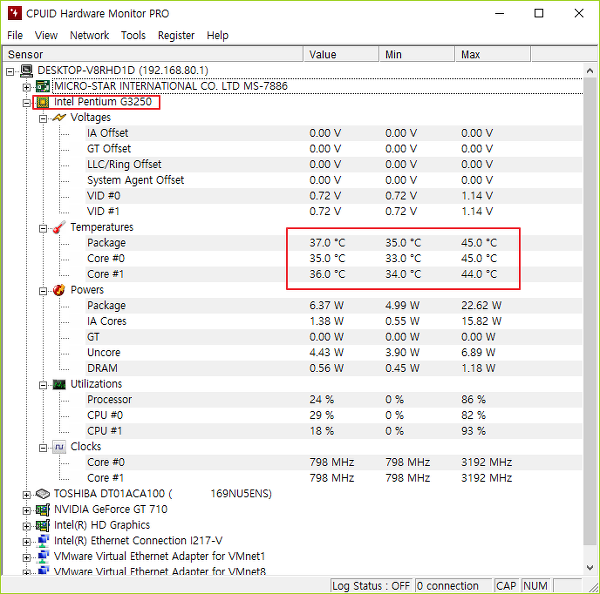Click the desktop computer icon beside DESKTOP-V8RHD1D

26,70
